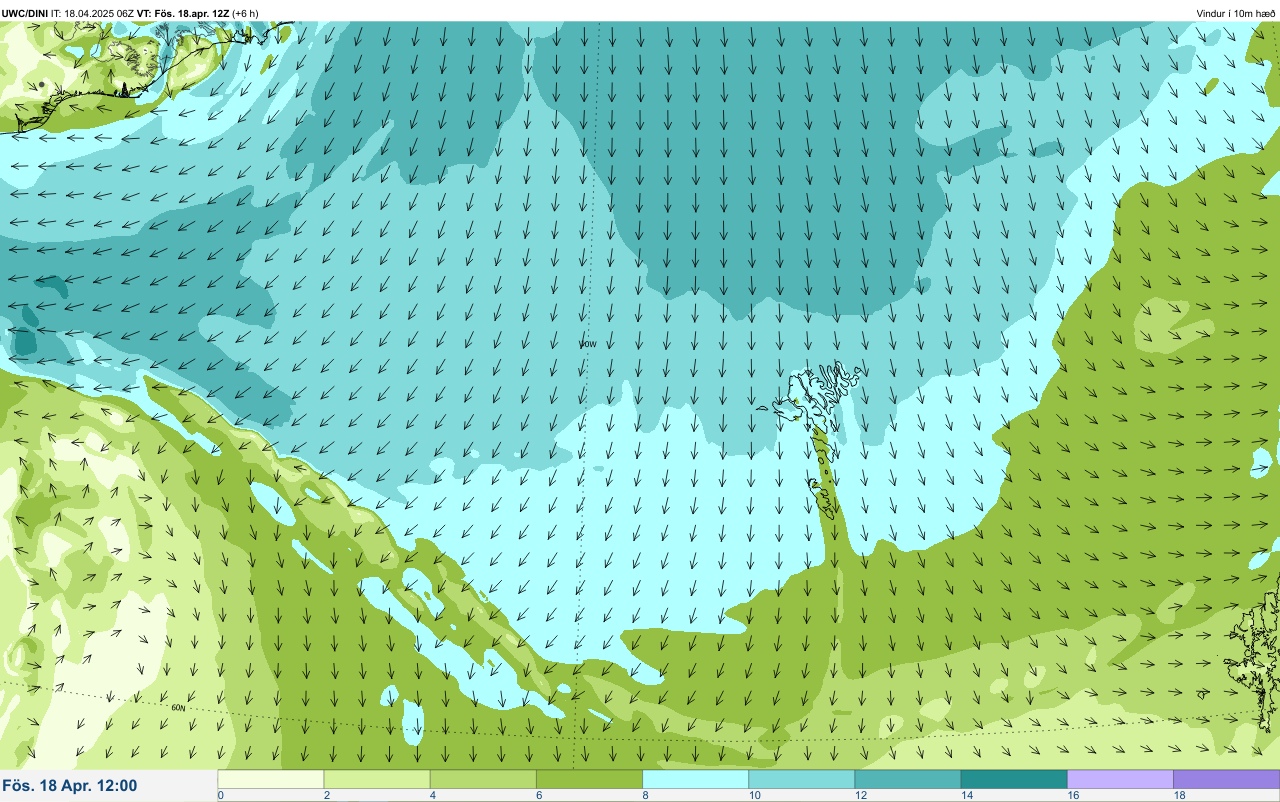Click the purple legend swatch above 18 m/s
The image size is (1280, 802).
(x=1226, y=779)
